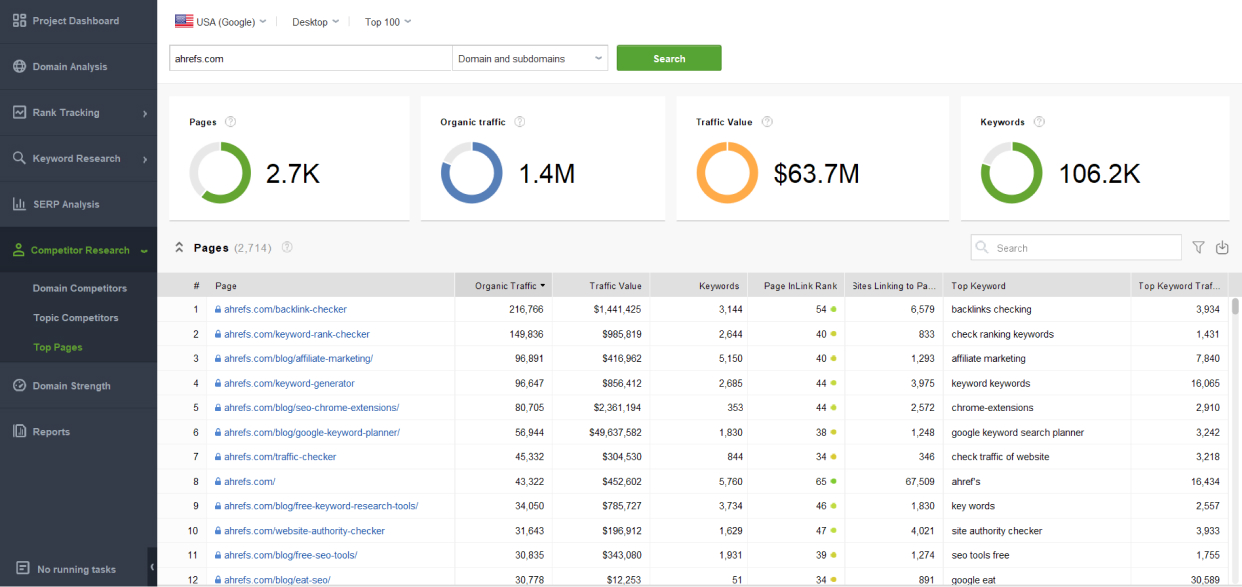The height and width of the screenshot is (587, 1242).
Task: Sort by the Keywords column header
Action: pos(698,286)
